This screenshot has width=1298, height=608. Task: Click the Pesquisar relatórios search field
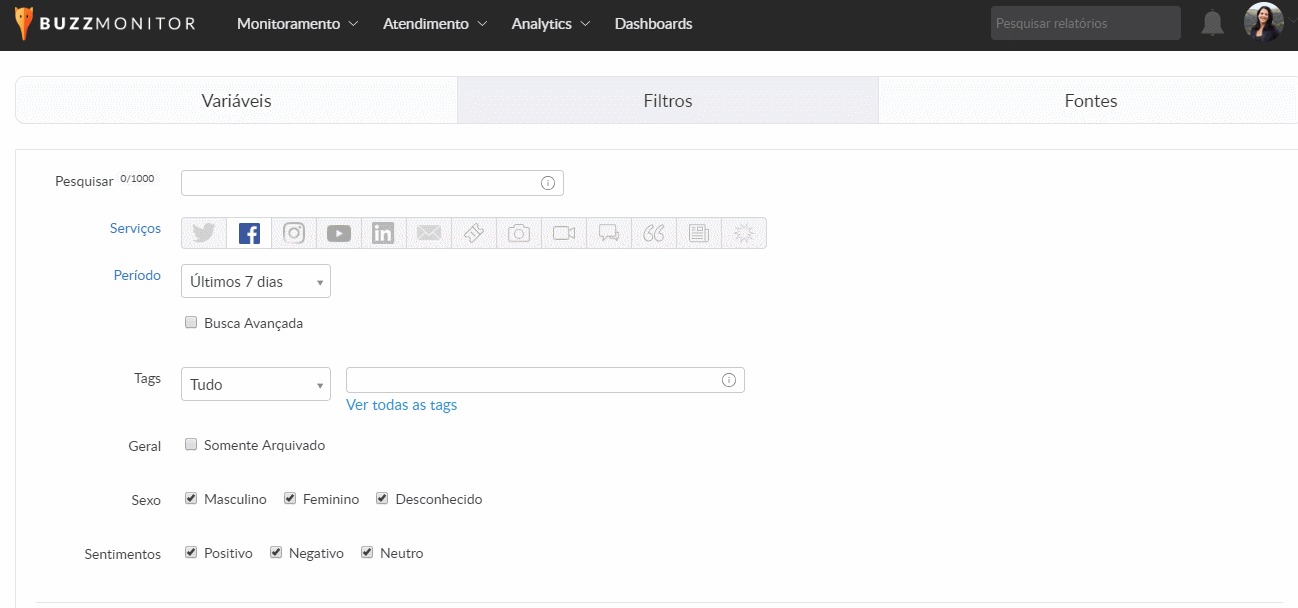pyautogui.click(x=1085, y=24)
